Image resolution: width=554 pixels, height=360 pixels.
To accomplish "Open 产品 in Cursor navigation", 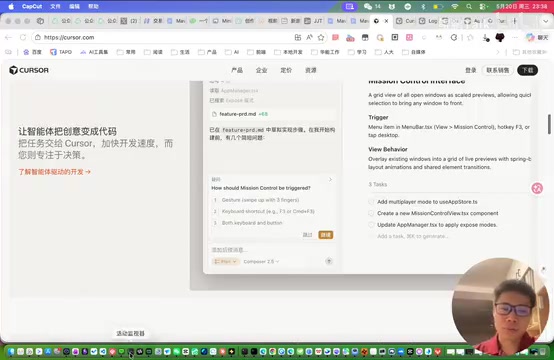I will coord(237,70).
